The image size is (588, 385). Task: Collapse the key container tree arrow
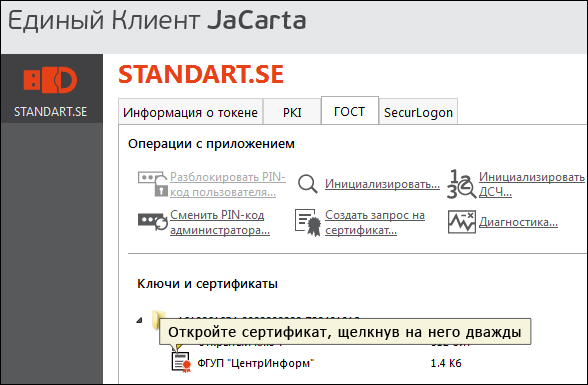coord(140,320)
